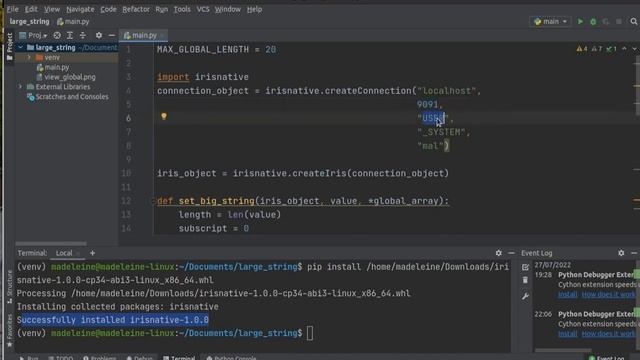Hide the Terminal panel with minus icon
Screen dimensions: 640x360
tap(511, 253)
